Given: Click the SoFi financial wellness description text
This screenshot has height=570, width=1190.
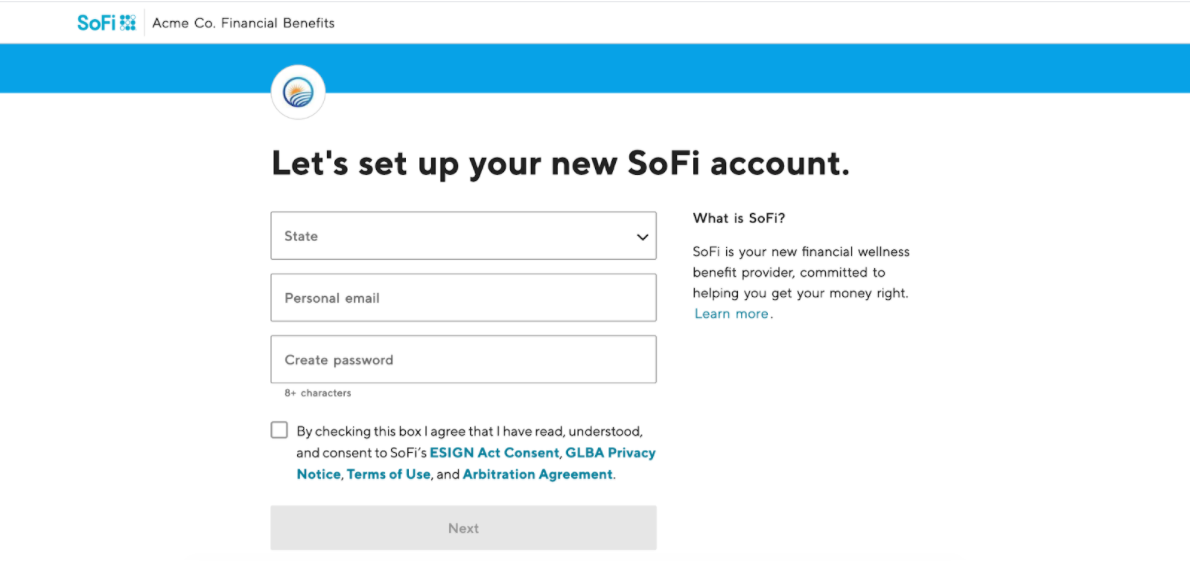Looking at the screenshot, I should point(801,272).
